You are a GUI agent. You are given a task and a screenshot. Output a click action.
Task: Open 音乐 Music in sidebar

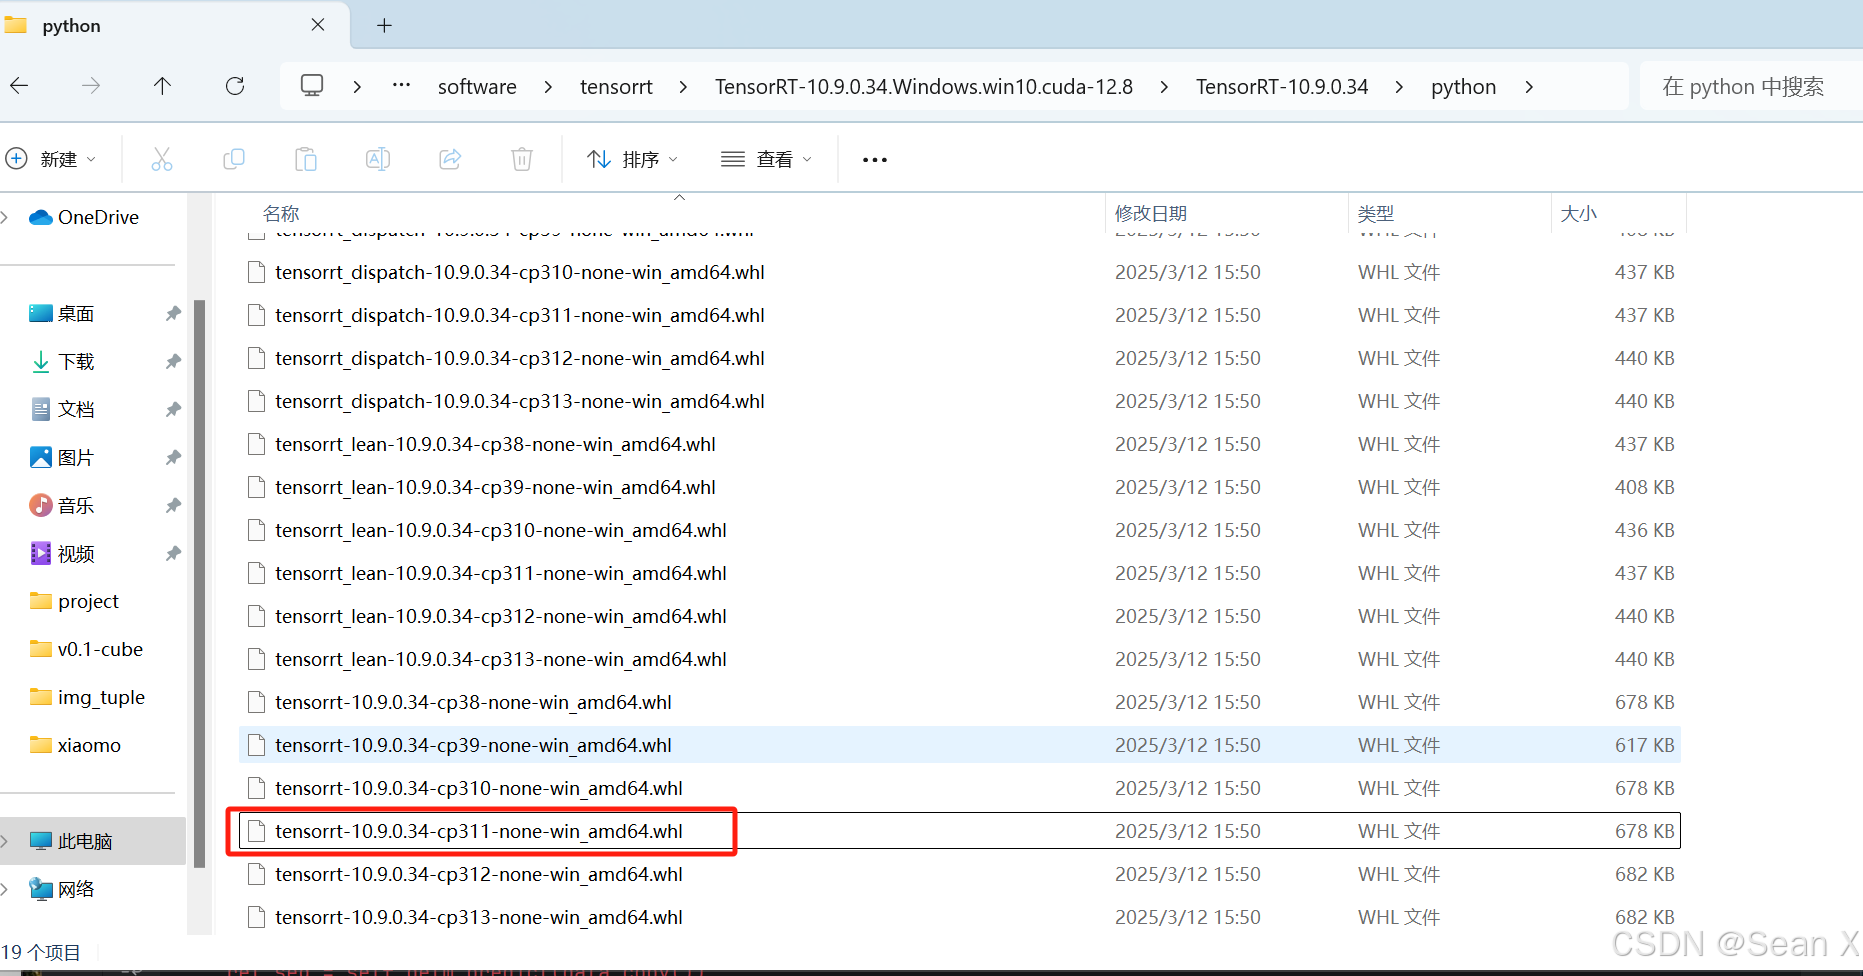62,505
